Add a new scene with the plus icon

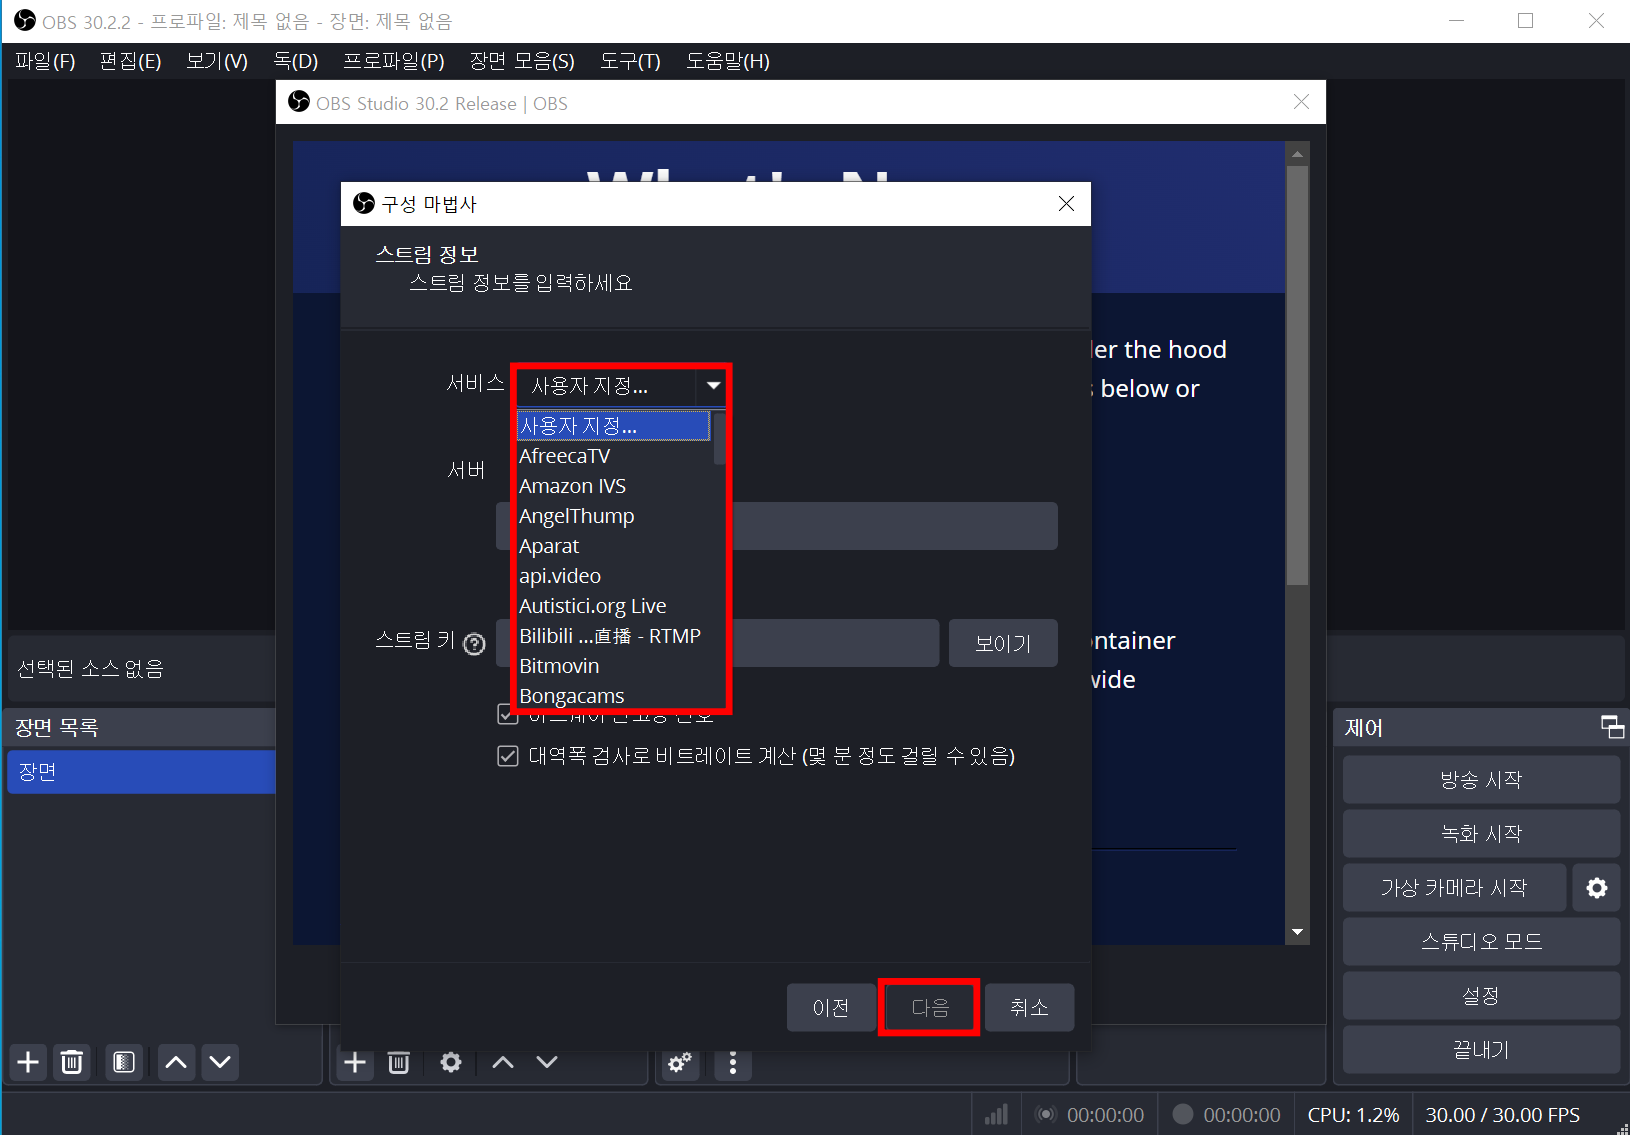pos(28,1062)
